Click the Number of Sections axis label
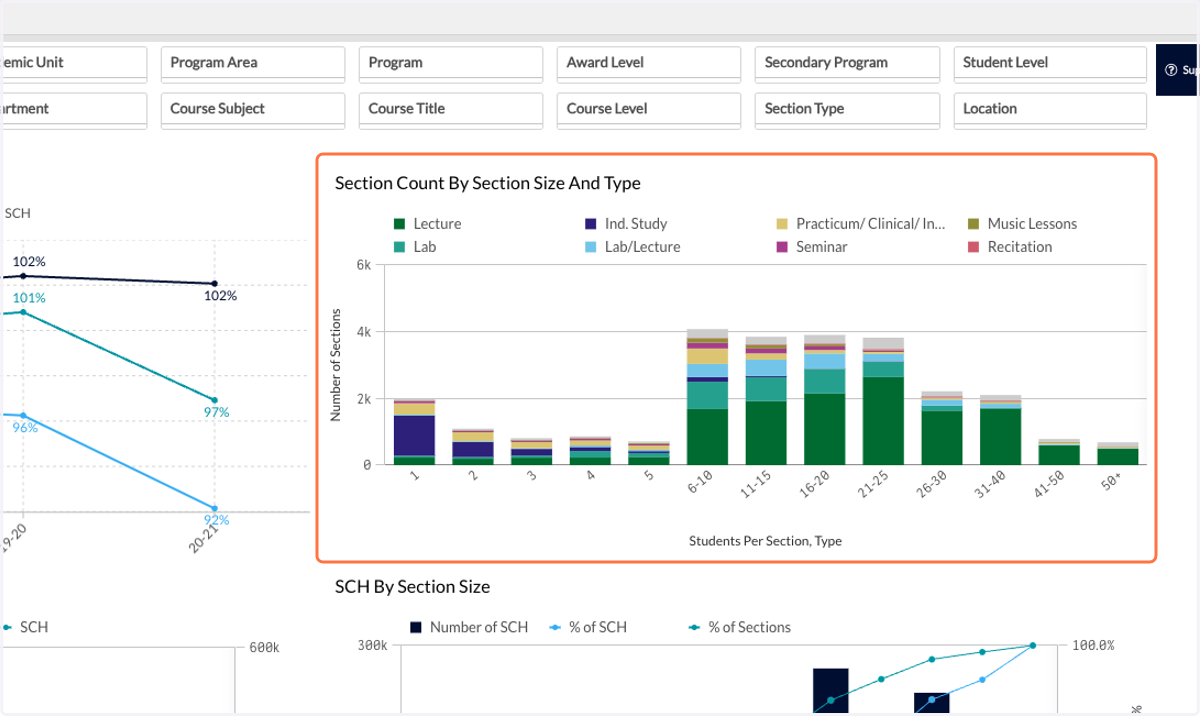Image resolution: width=1200 pixels, height=716 pixels. tap(338, 364)
